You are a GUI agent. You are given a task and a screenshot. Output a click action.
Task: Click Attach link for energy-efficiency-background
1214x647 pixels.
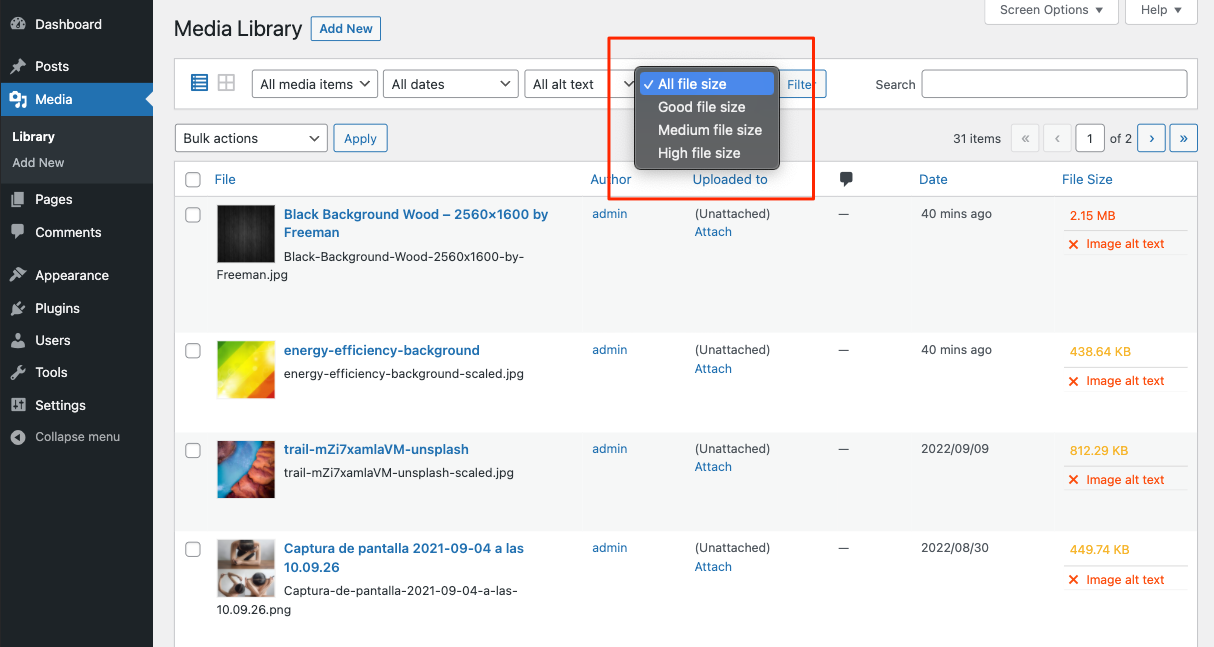(713, 368)
